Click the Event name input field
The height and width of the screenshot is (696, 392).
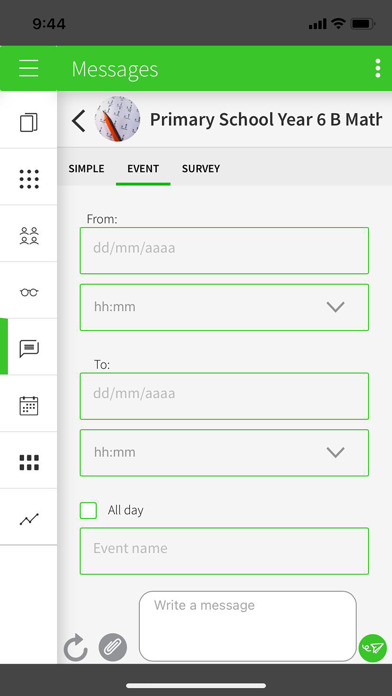(224, 551)
